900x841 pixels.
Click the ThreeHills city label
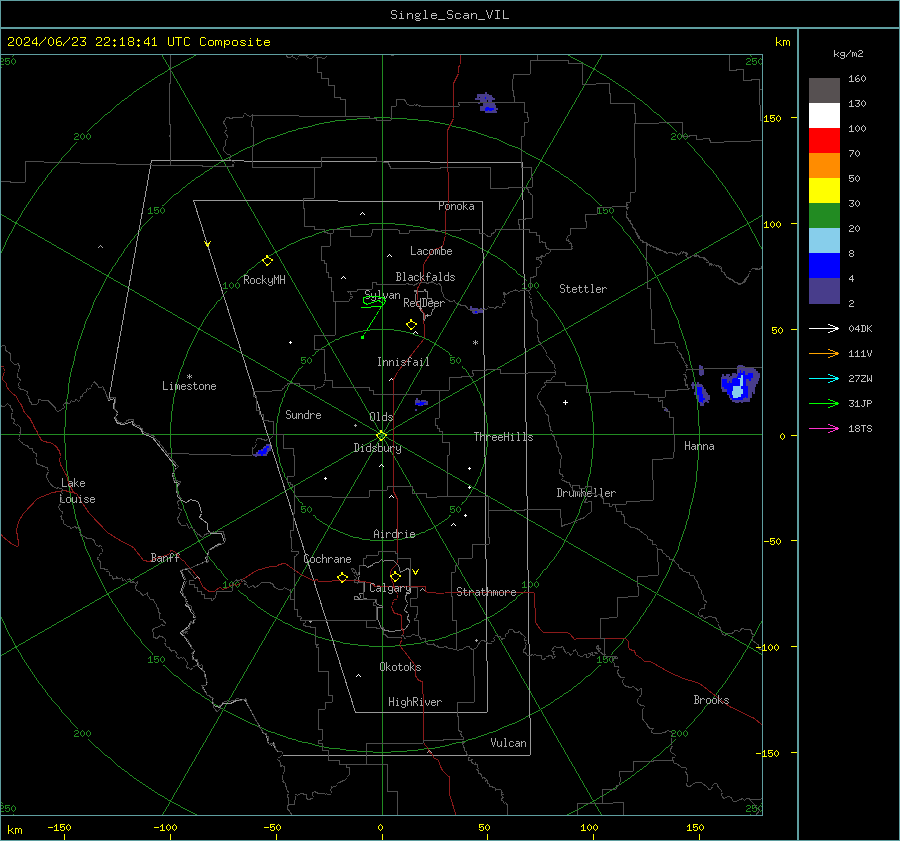coord(503,437)
